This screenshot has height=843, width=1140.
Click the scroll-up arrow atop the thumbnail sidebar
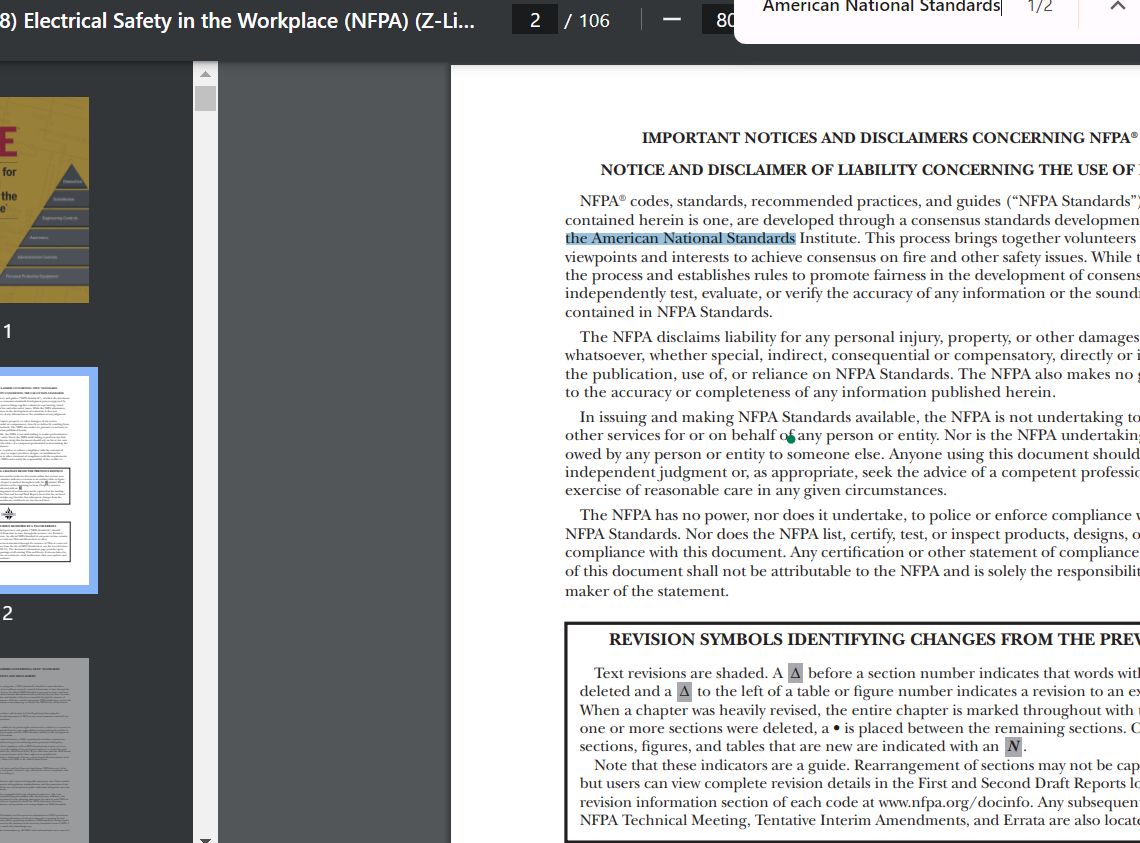204,71
